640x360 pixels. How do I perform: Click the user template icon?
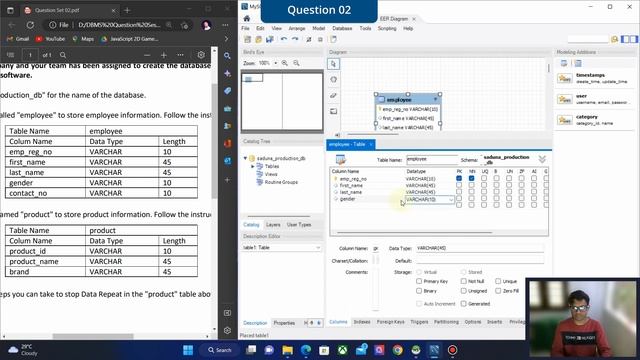point(565,99)
